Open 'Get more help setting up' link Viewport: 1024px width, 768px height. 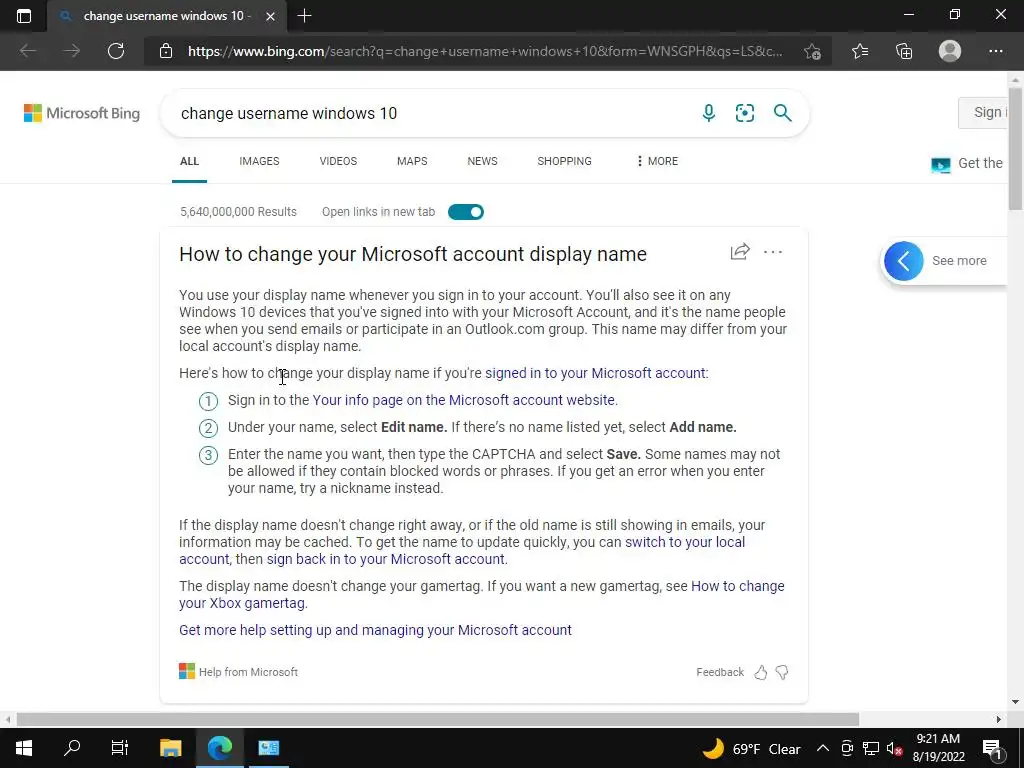[376, 630]
